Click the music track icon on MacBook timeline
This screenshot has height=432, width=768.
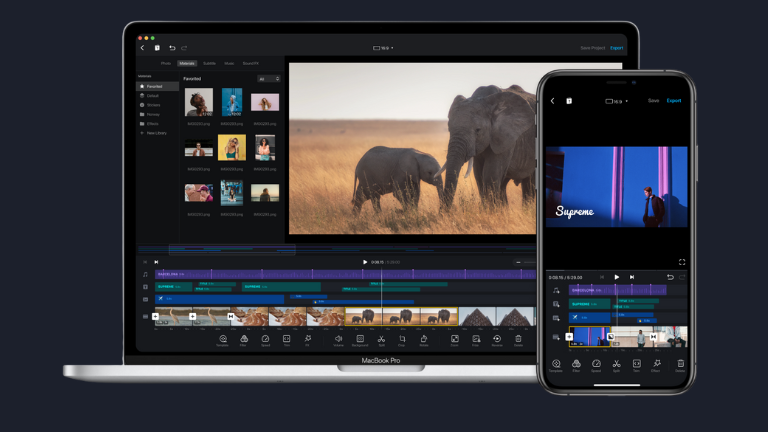(x=145, y=275)
